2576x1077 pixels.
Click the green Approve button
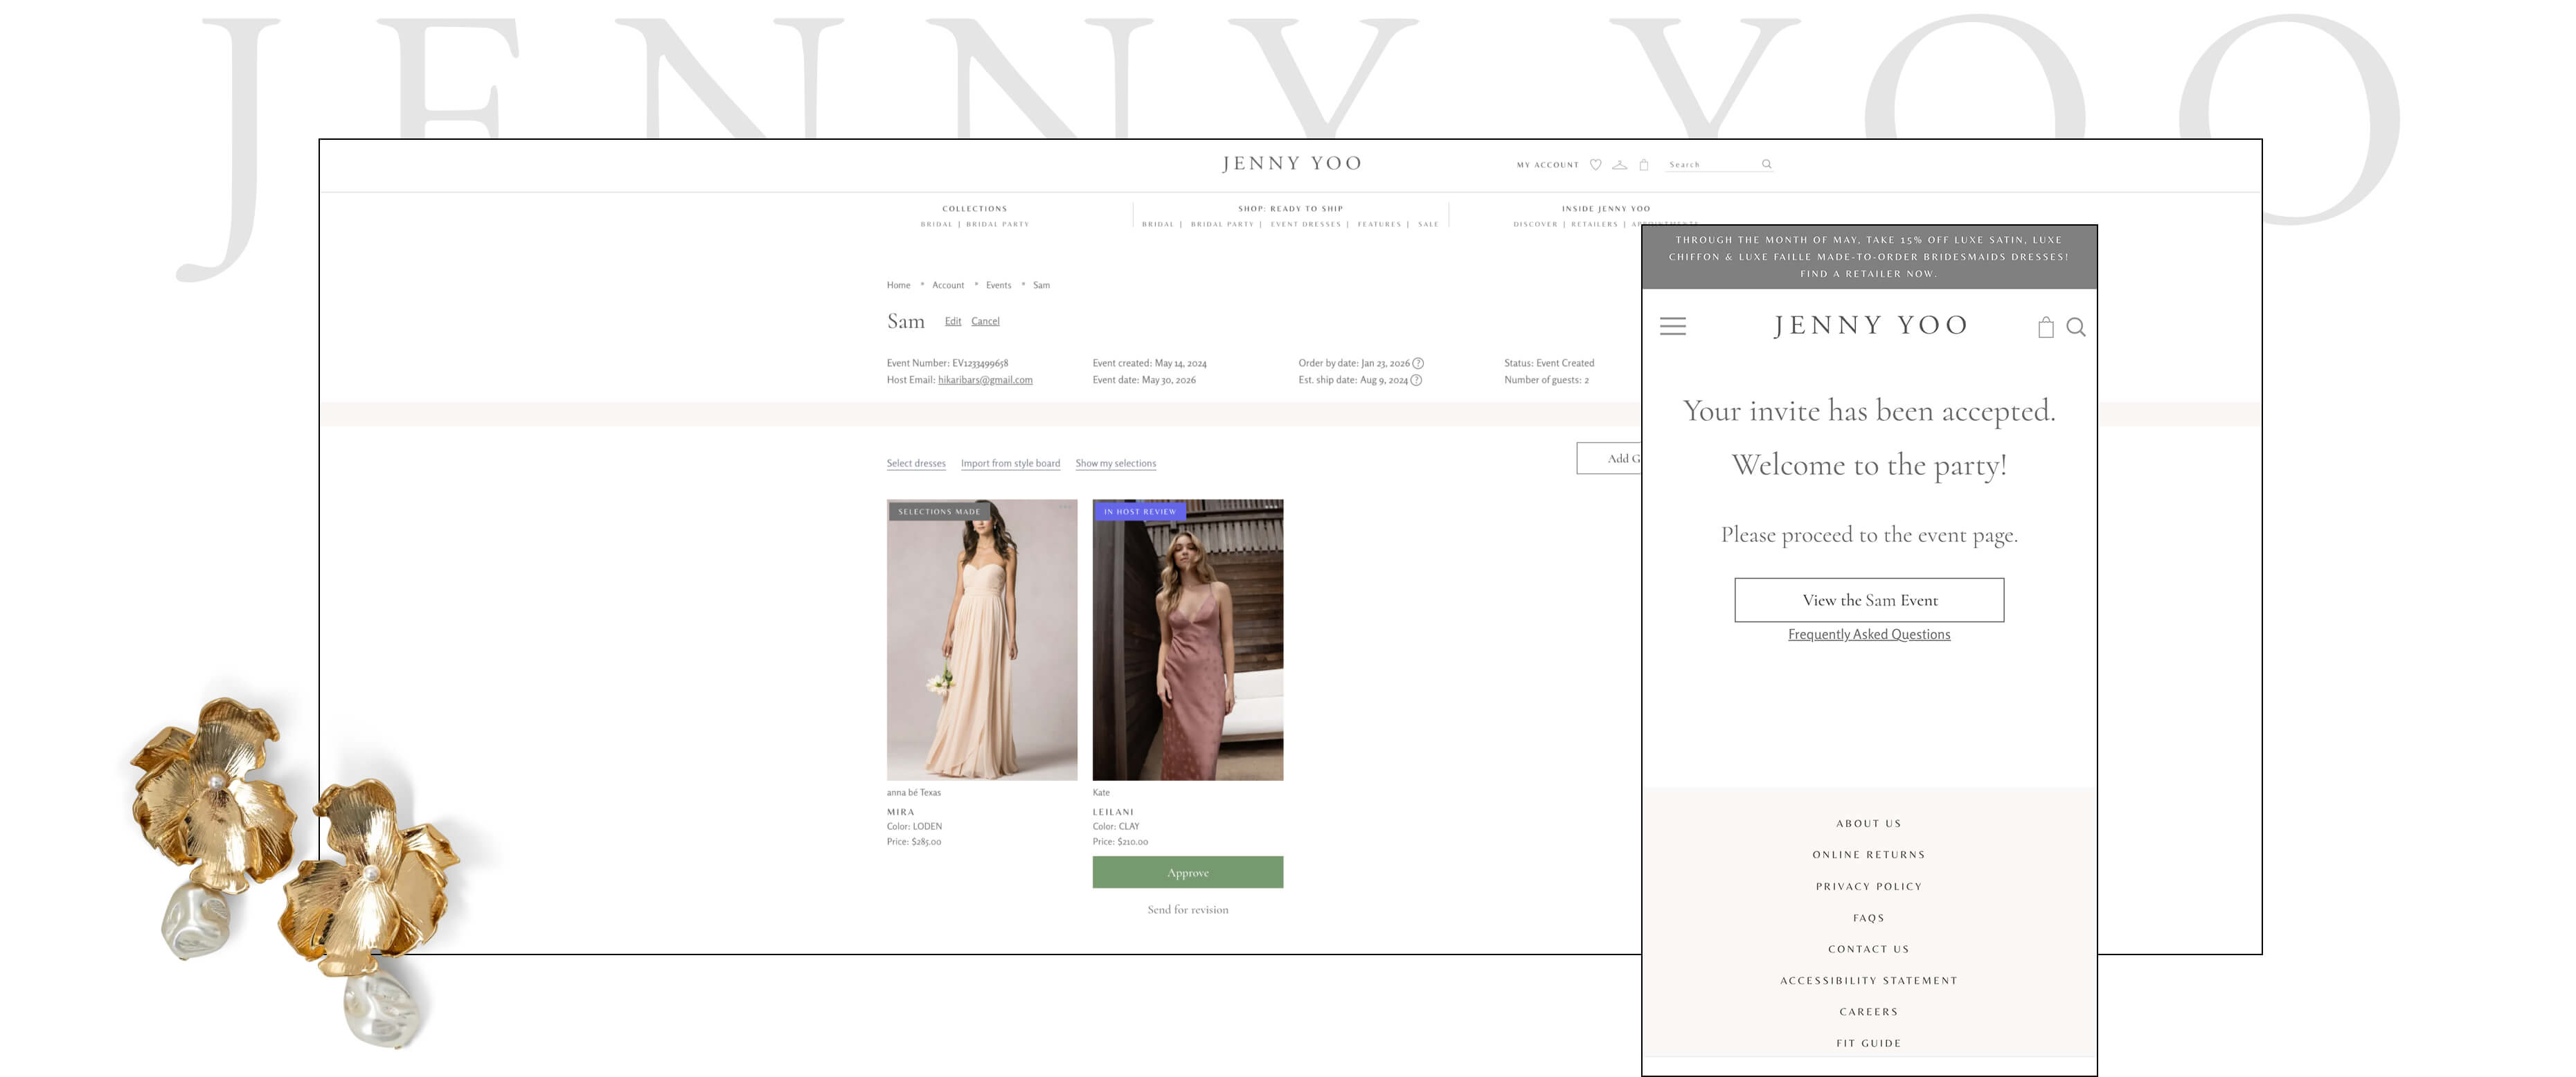click(x=1187, y=872)
